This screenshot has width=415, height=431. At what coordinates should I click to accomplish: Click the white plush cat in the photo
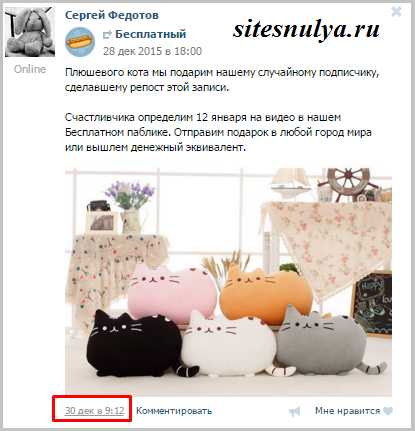[x=229, y=343]
